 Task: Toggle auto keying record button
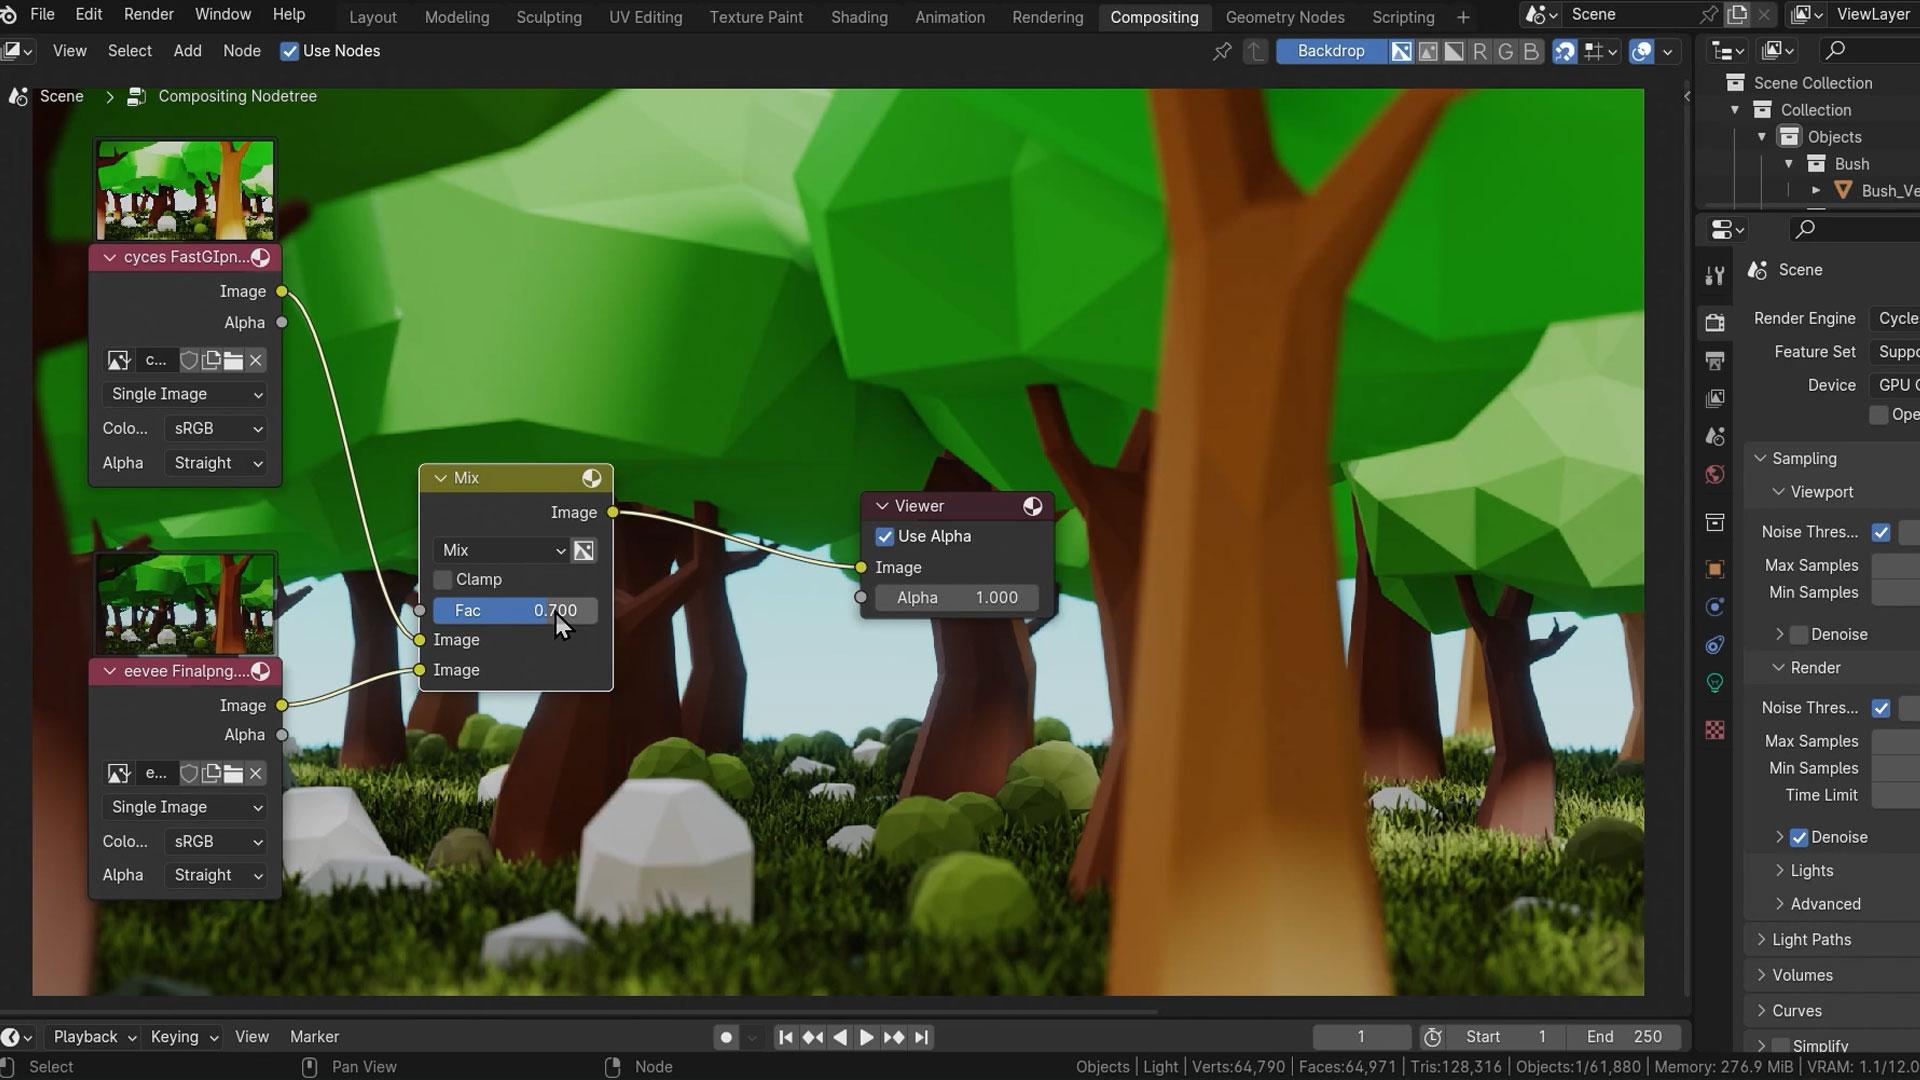pos(727,1037)
